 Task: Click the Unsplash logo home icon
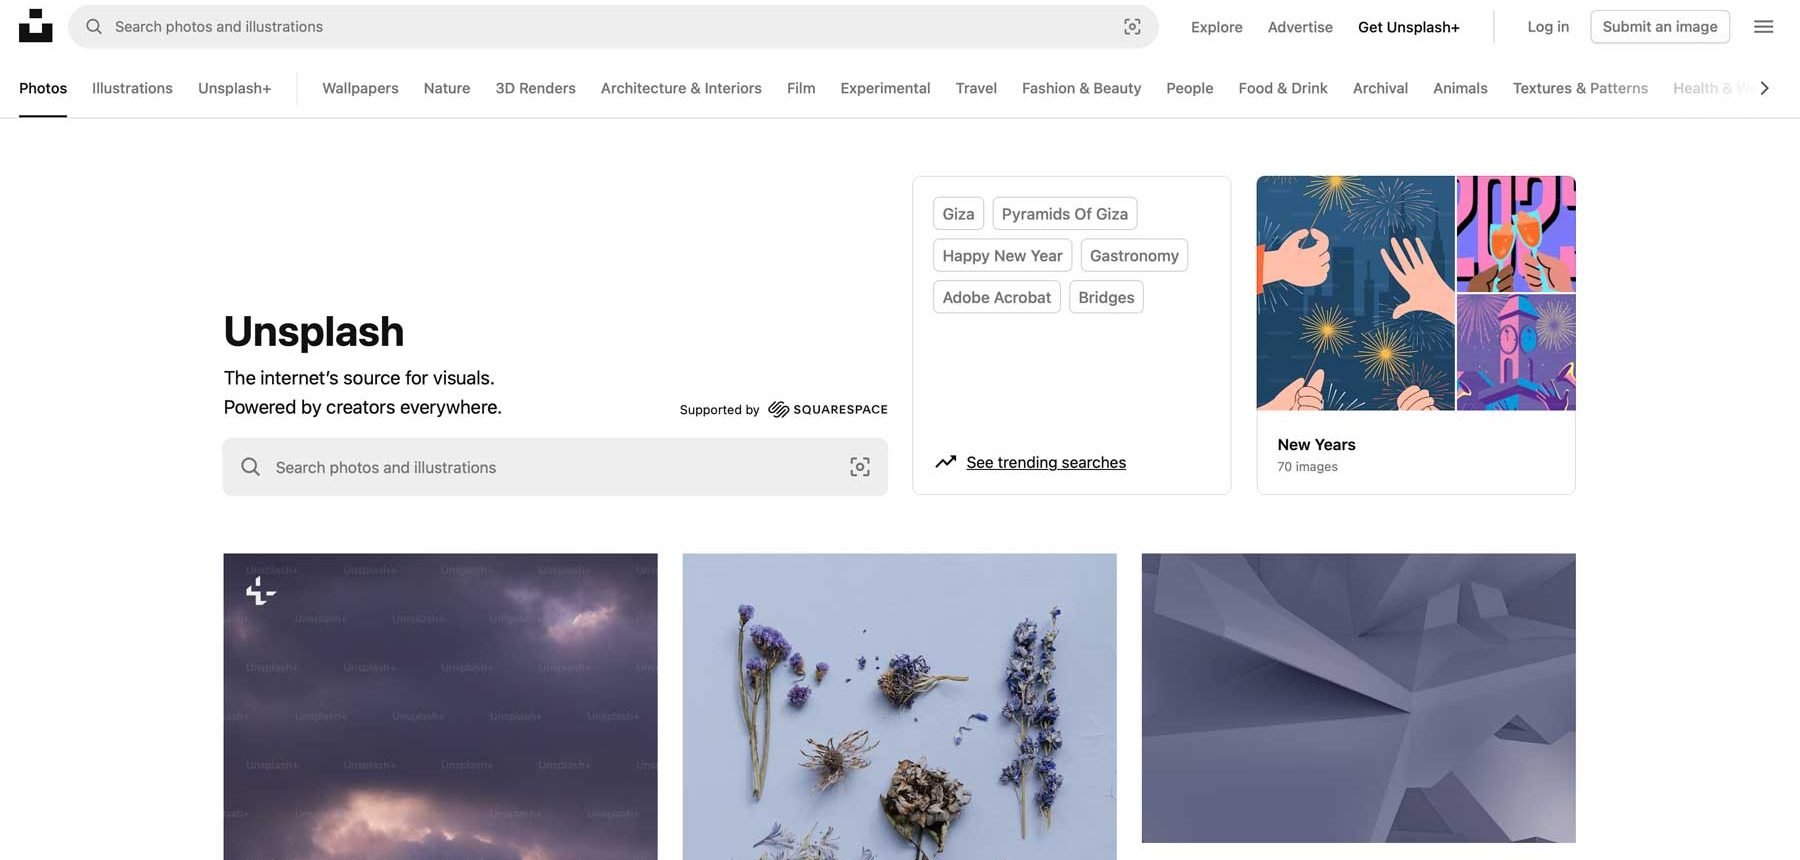[36, 26]
